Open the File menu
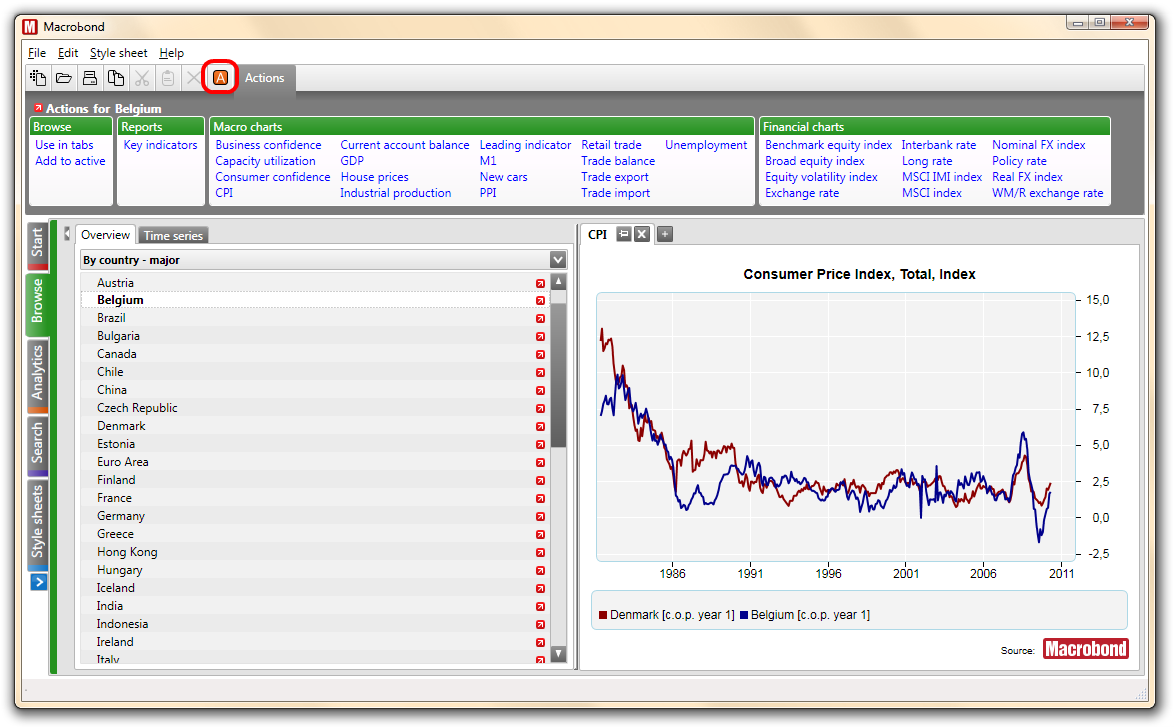Viewport: 1174px width, 727px height. coord(37,52)
